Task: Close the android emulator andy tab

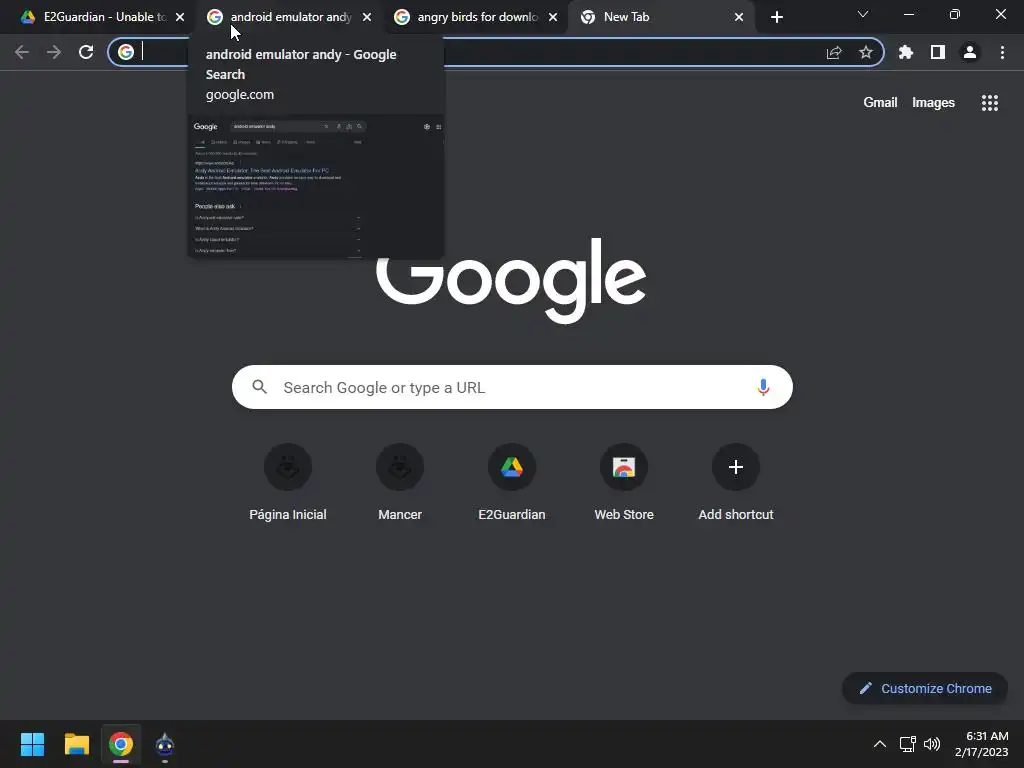Action: pyautogui.click(x=367, y=17)
